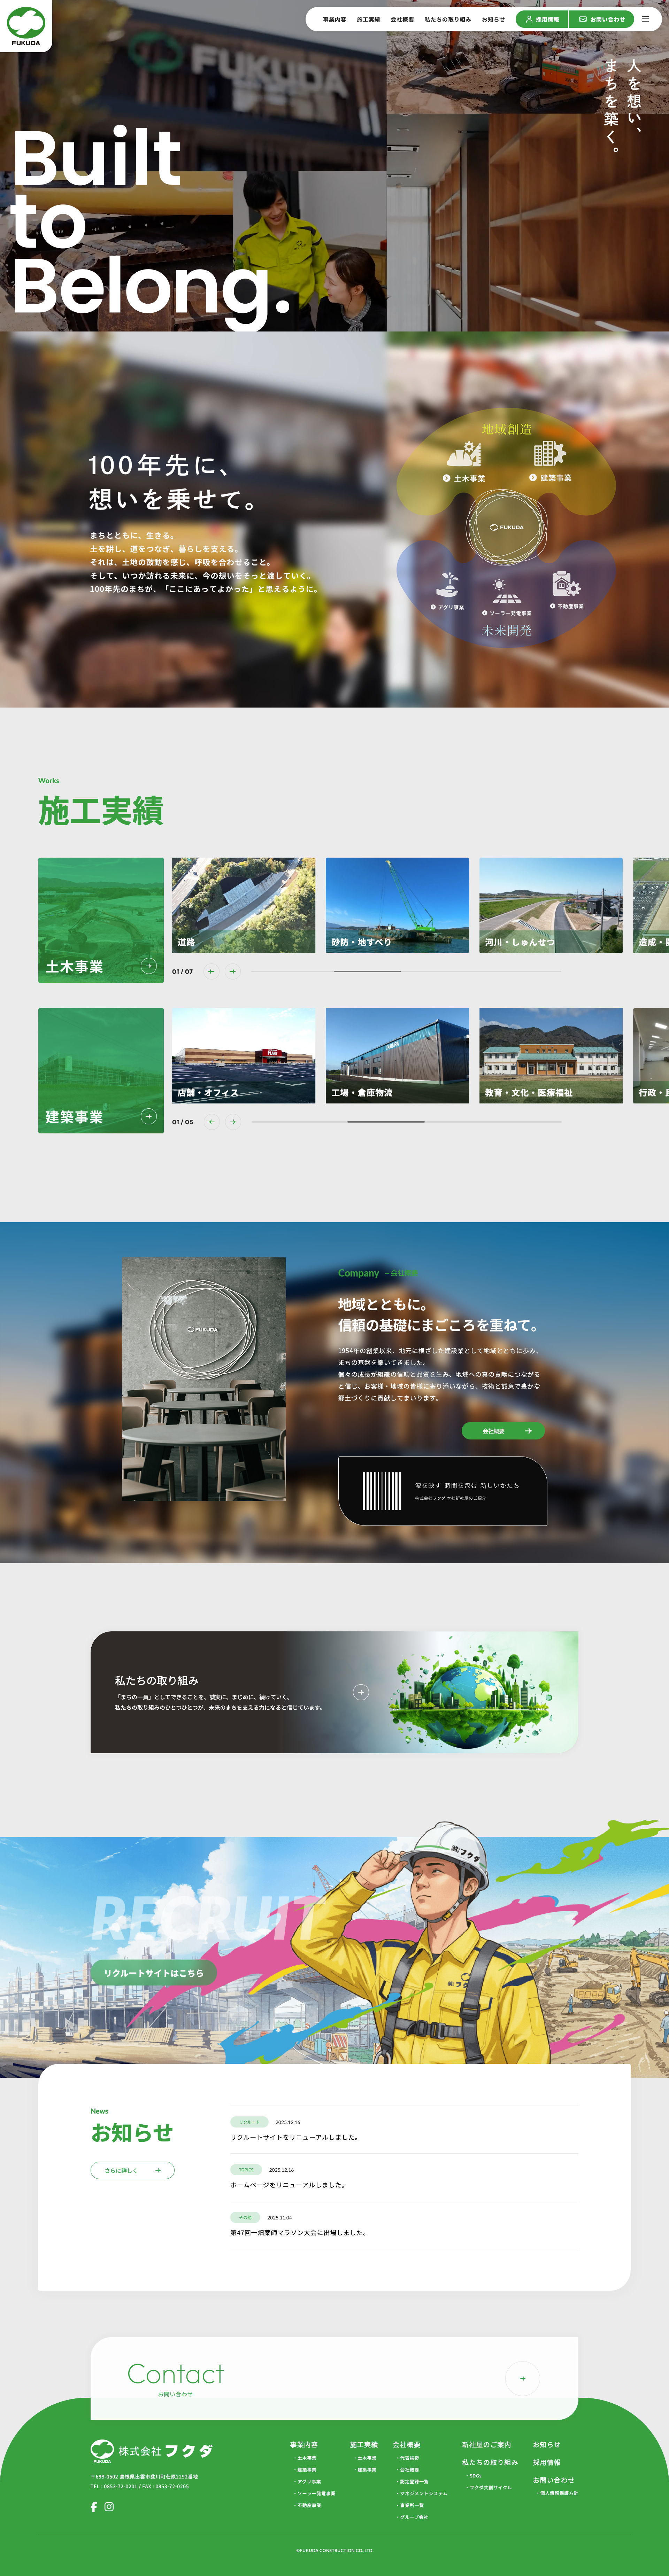This screenshot has width=669, height=2576.
Task: Open 事業内容 in the top navigation
Action: [334, 19]
